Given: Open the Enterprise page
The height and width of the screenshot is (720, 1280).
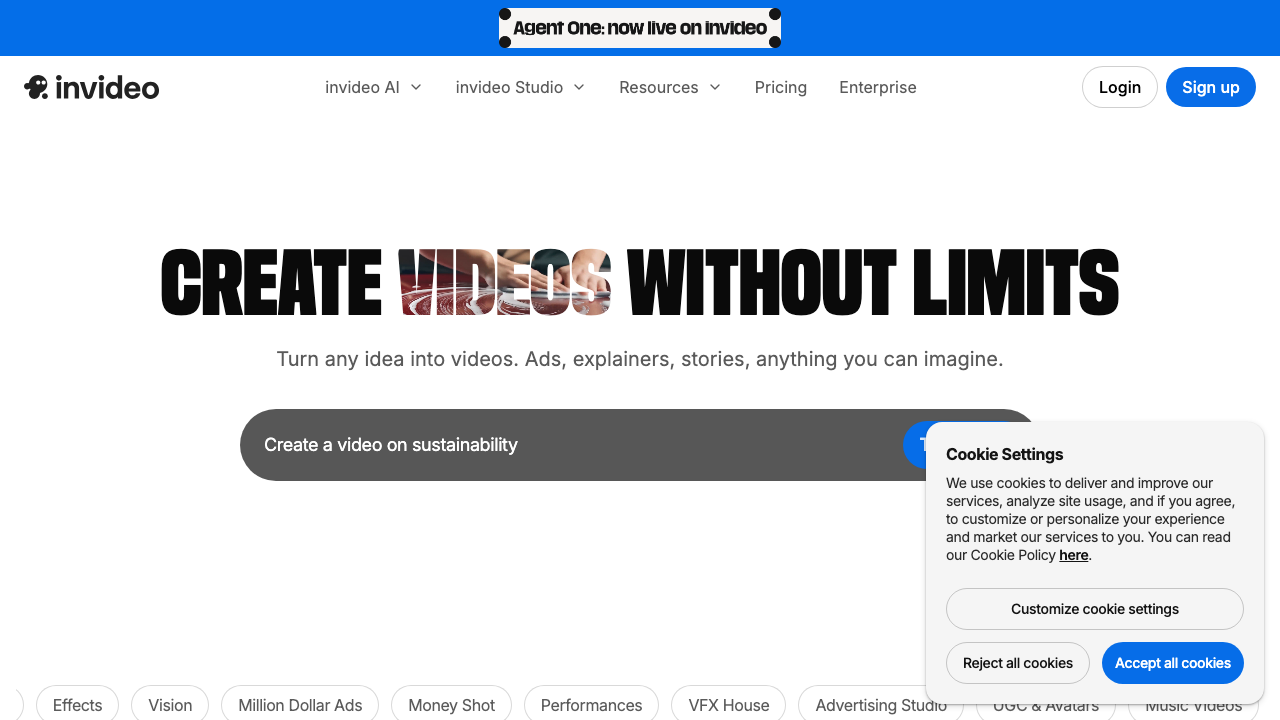Looking at the screenshot, I should [878, 87].
